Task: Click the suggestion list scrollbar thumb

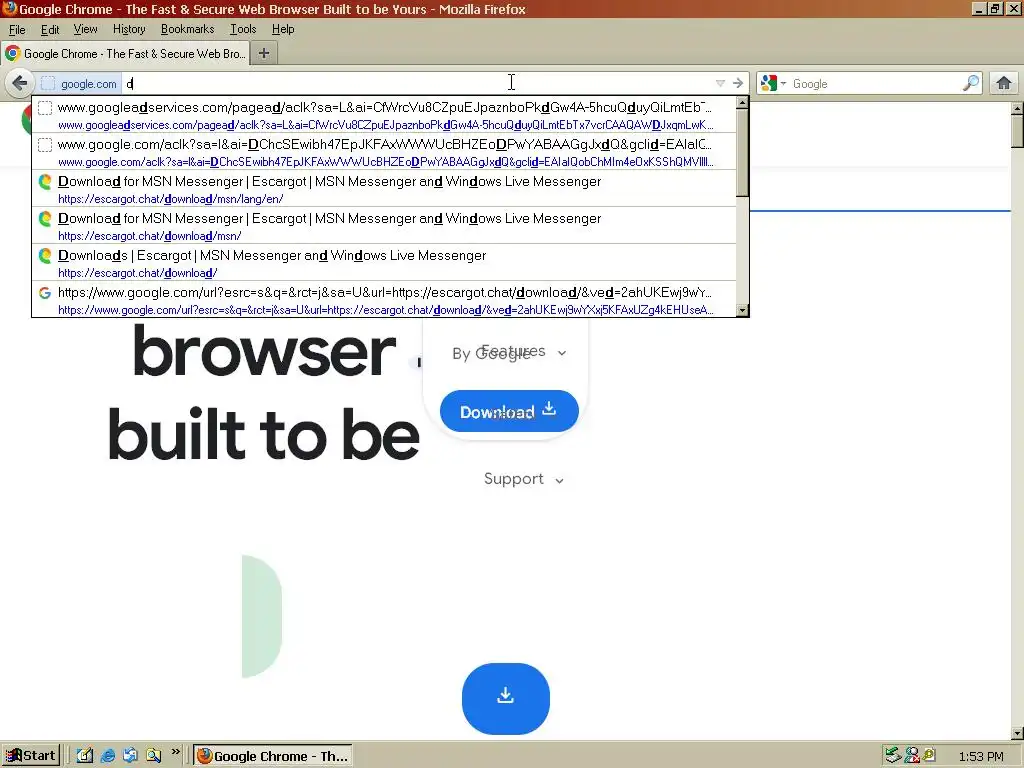Action: 742,152
